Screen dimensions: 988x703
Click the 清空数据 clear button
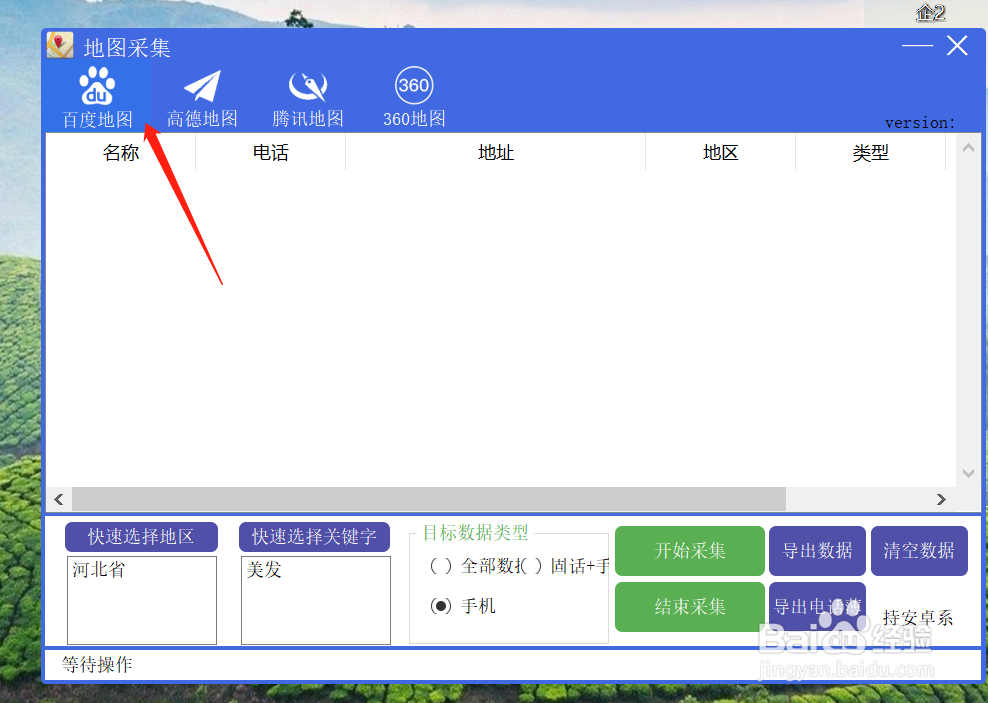point(919,551)
